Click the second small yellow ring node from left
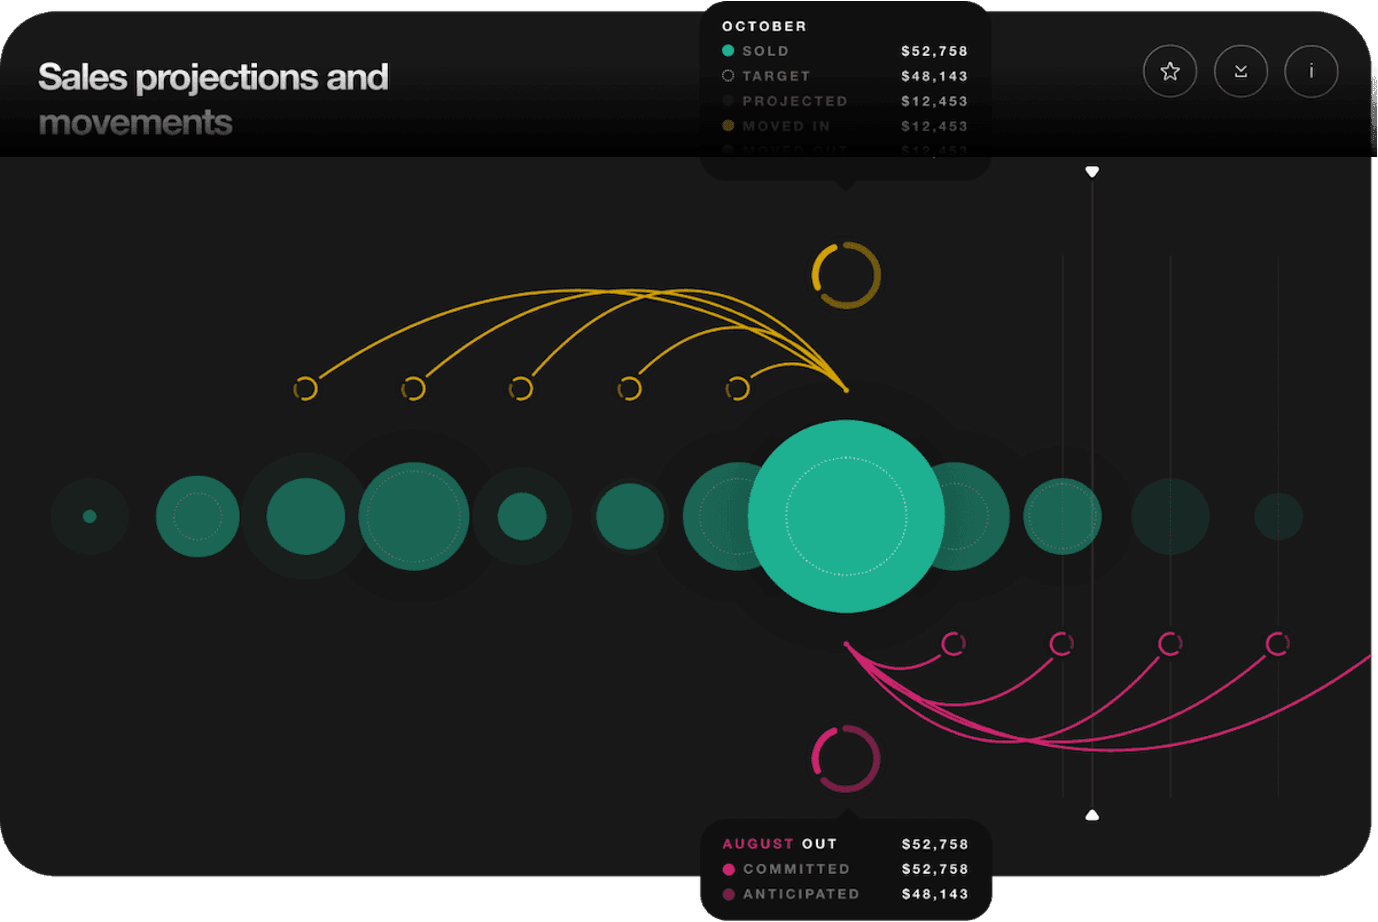This screenshot has width=1378, height=922. pos(414,388)
